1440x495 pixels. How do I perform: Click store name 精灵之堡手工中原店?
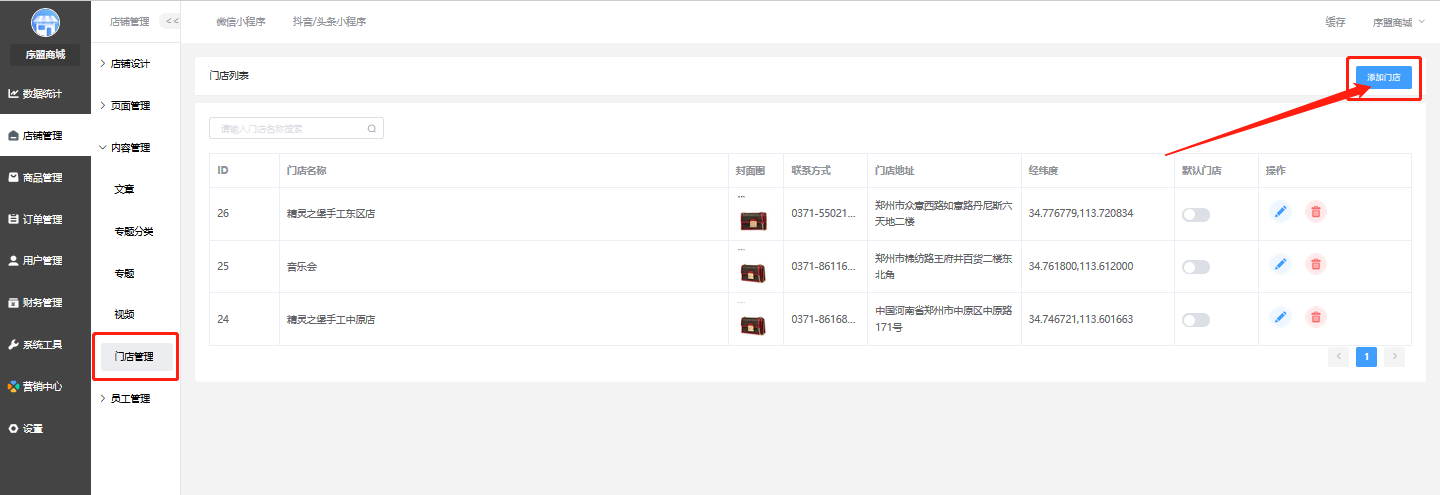pos(331,320)
